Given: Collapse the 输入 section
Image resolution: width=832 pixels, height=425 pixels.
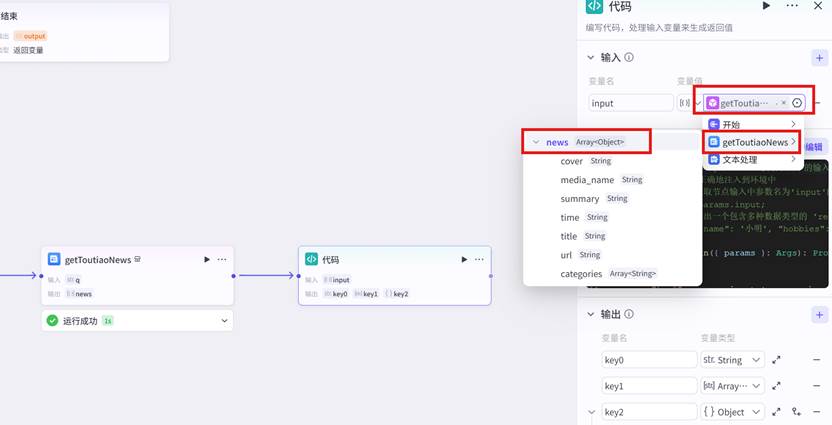Looking at the screenshot, I should click(x=591, y=57).
